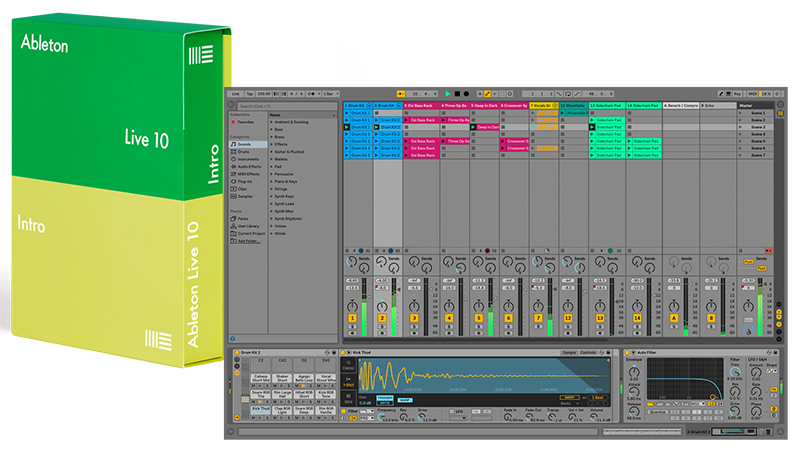Switch to Controls tab in Kick Thud
Viewport: 800px width, 456px height.
588,352
